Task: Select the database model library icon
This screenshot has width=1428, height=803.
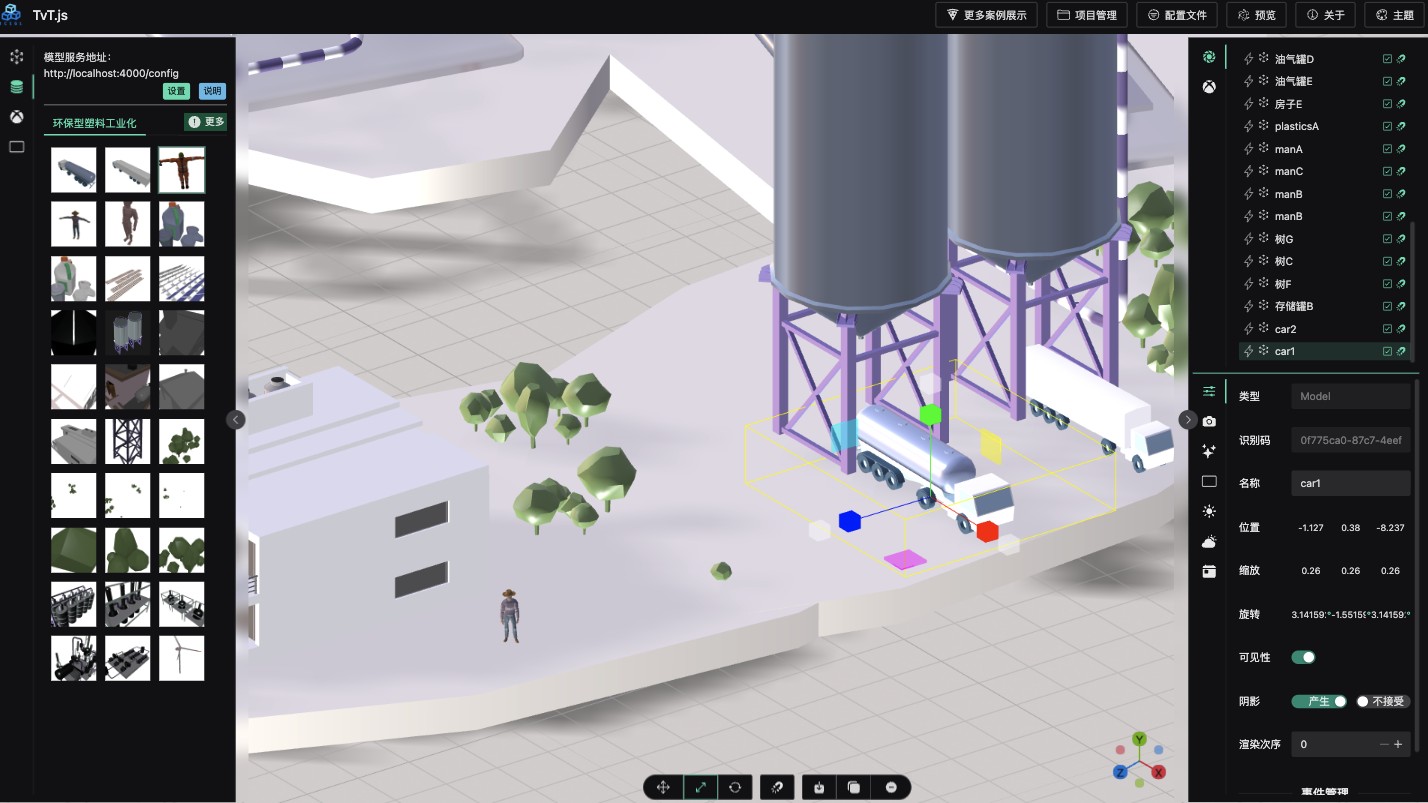Action: [x=17, y=87]
